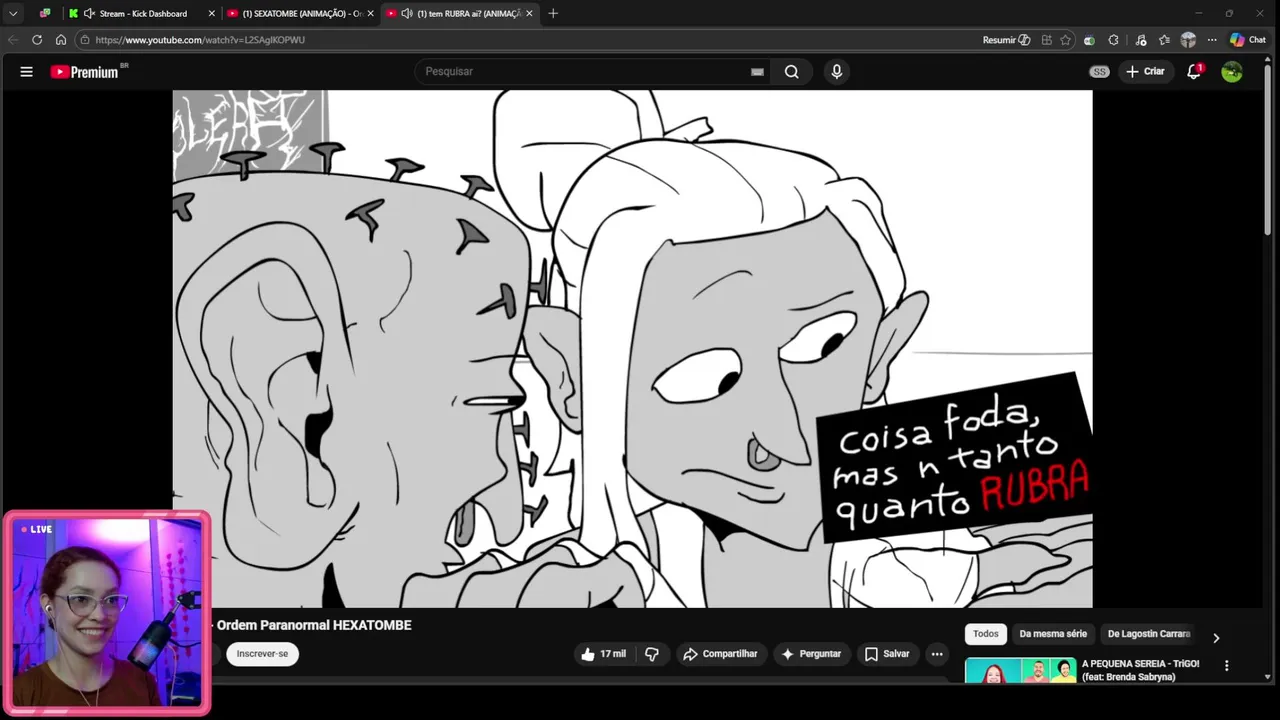Click the video player frame
The height and width of the screenshot is (720, 1280).
coord(632,349)
